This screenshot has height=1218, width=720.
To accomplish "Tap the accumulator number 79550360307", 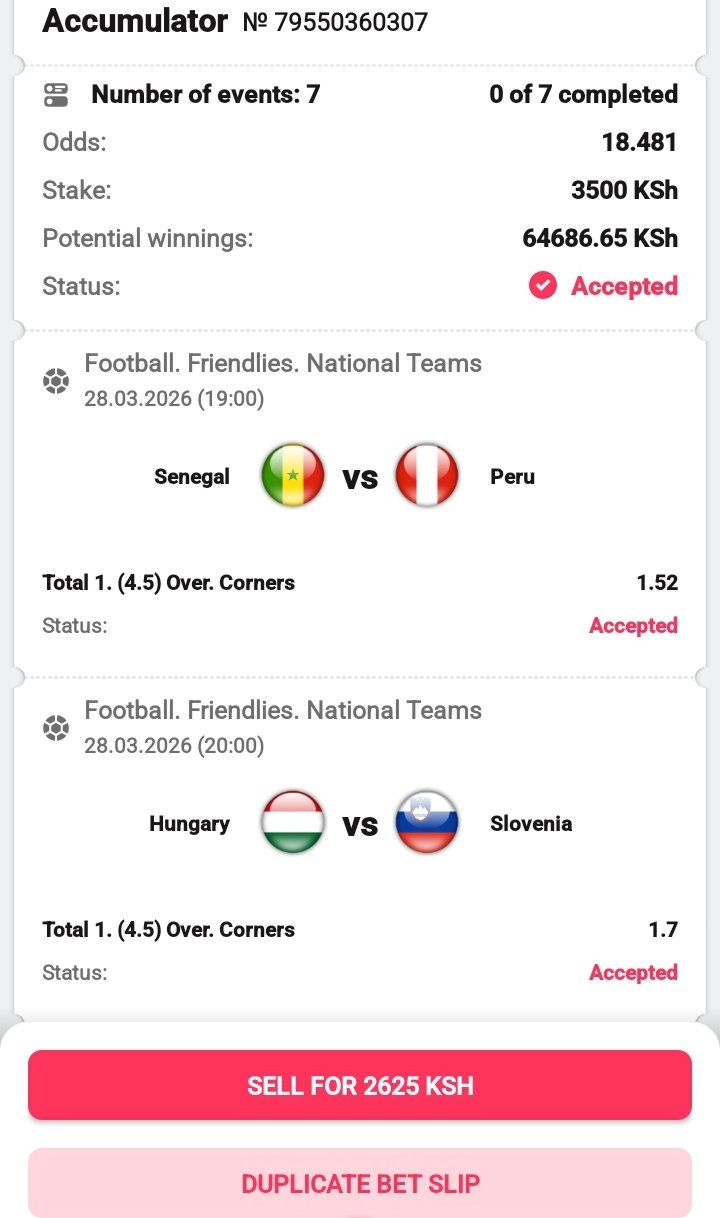I will point(335,22).
